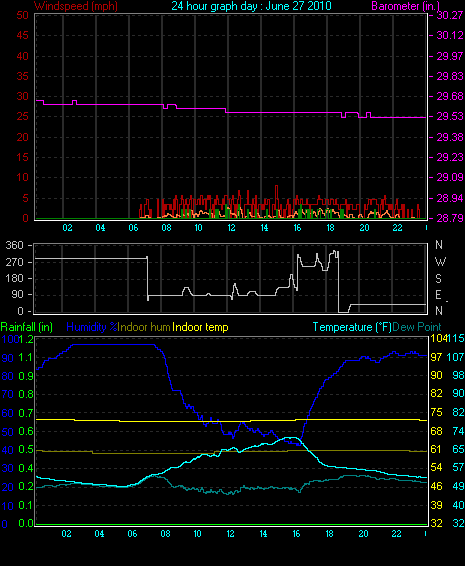Viewport: 465px width, 566px height.
Task: Select the 30.12 barometer scale value
Action: 450,35
